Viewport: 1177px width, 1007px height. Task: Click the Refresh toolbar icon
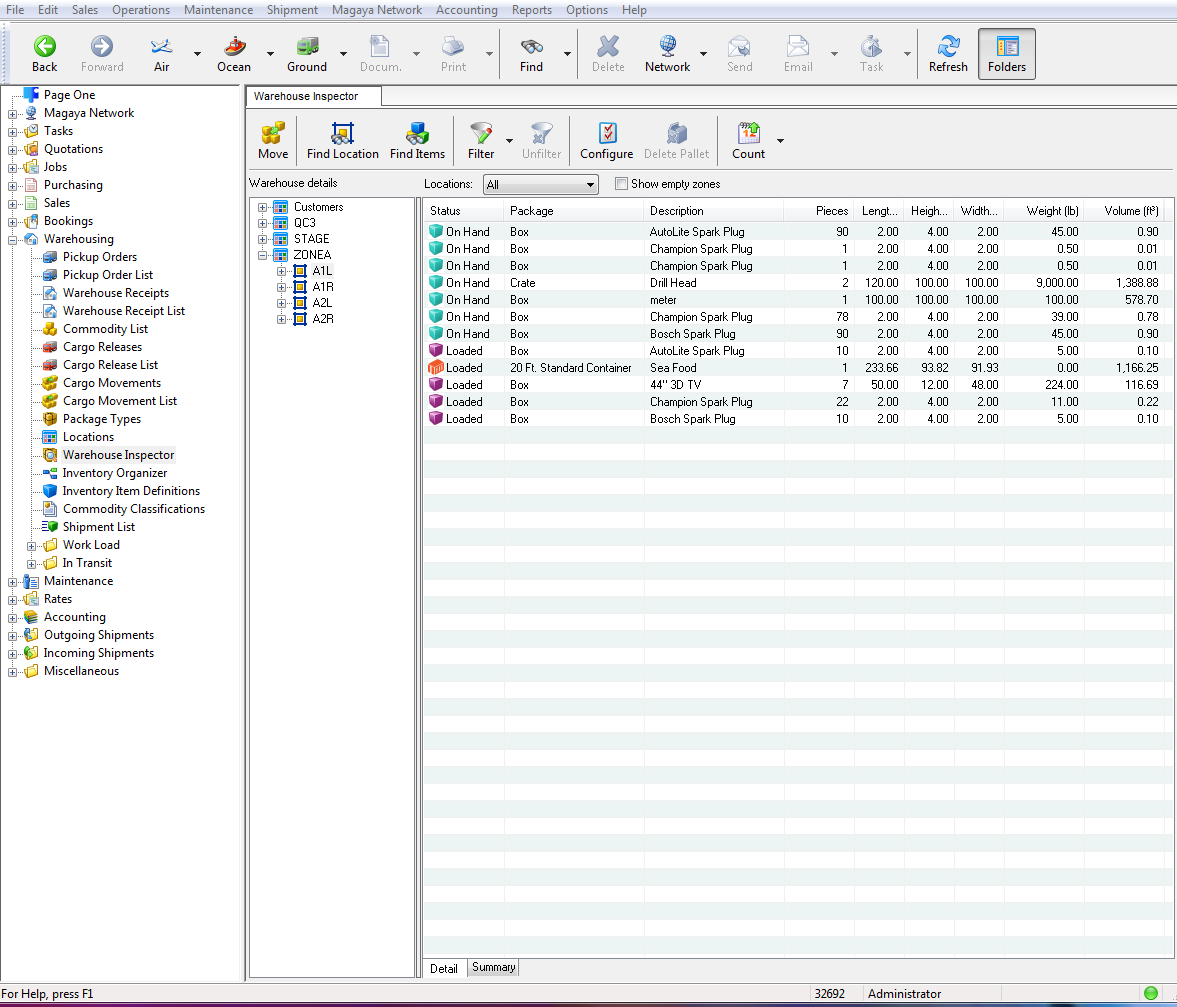[948, 54]
